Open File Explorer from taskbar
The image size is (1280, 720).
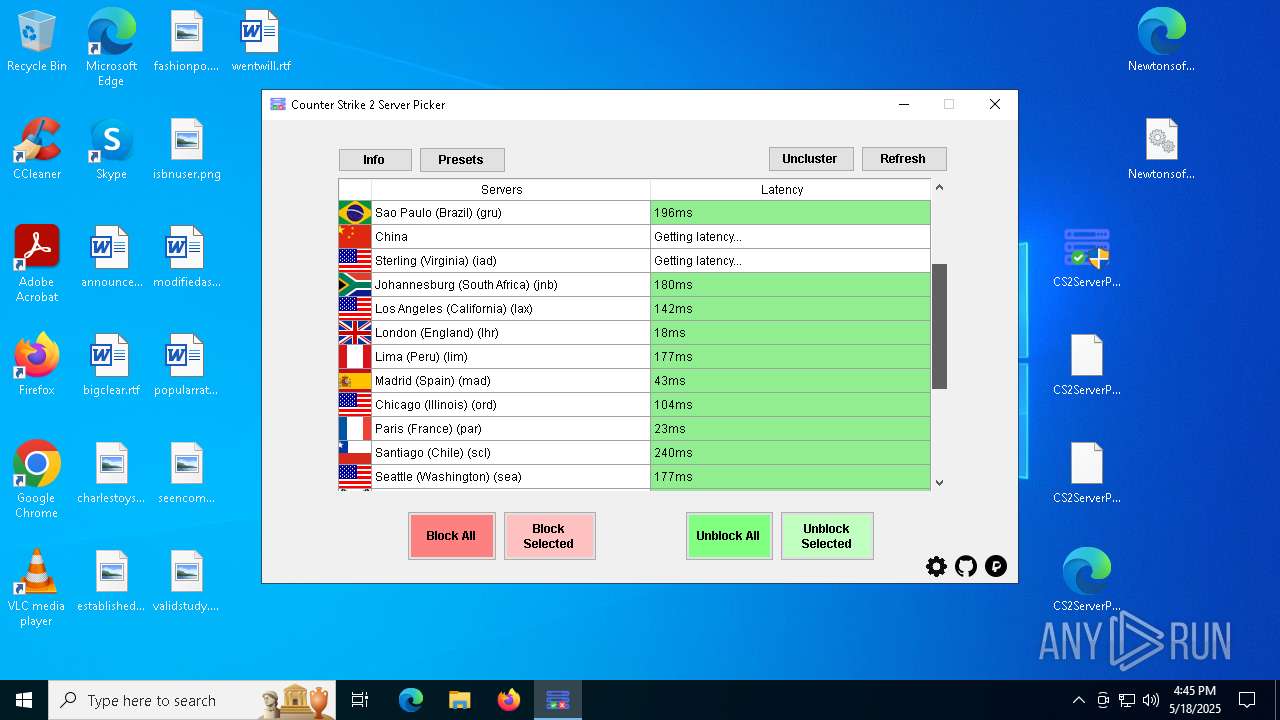coord(460,700)
